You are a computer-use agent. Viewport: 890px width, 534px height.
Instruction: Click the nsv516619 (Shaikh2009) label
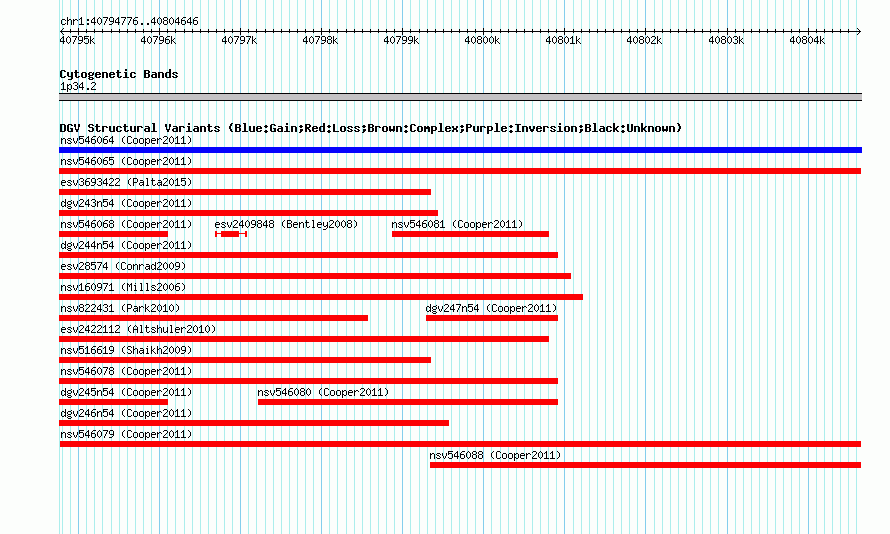[126, 350]
